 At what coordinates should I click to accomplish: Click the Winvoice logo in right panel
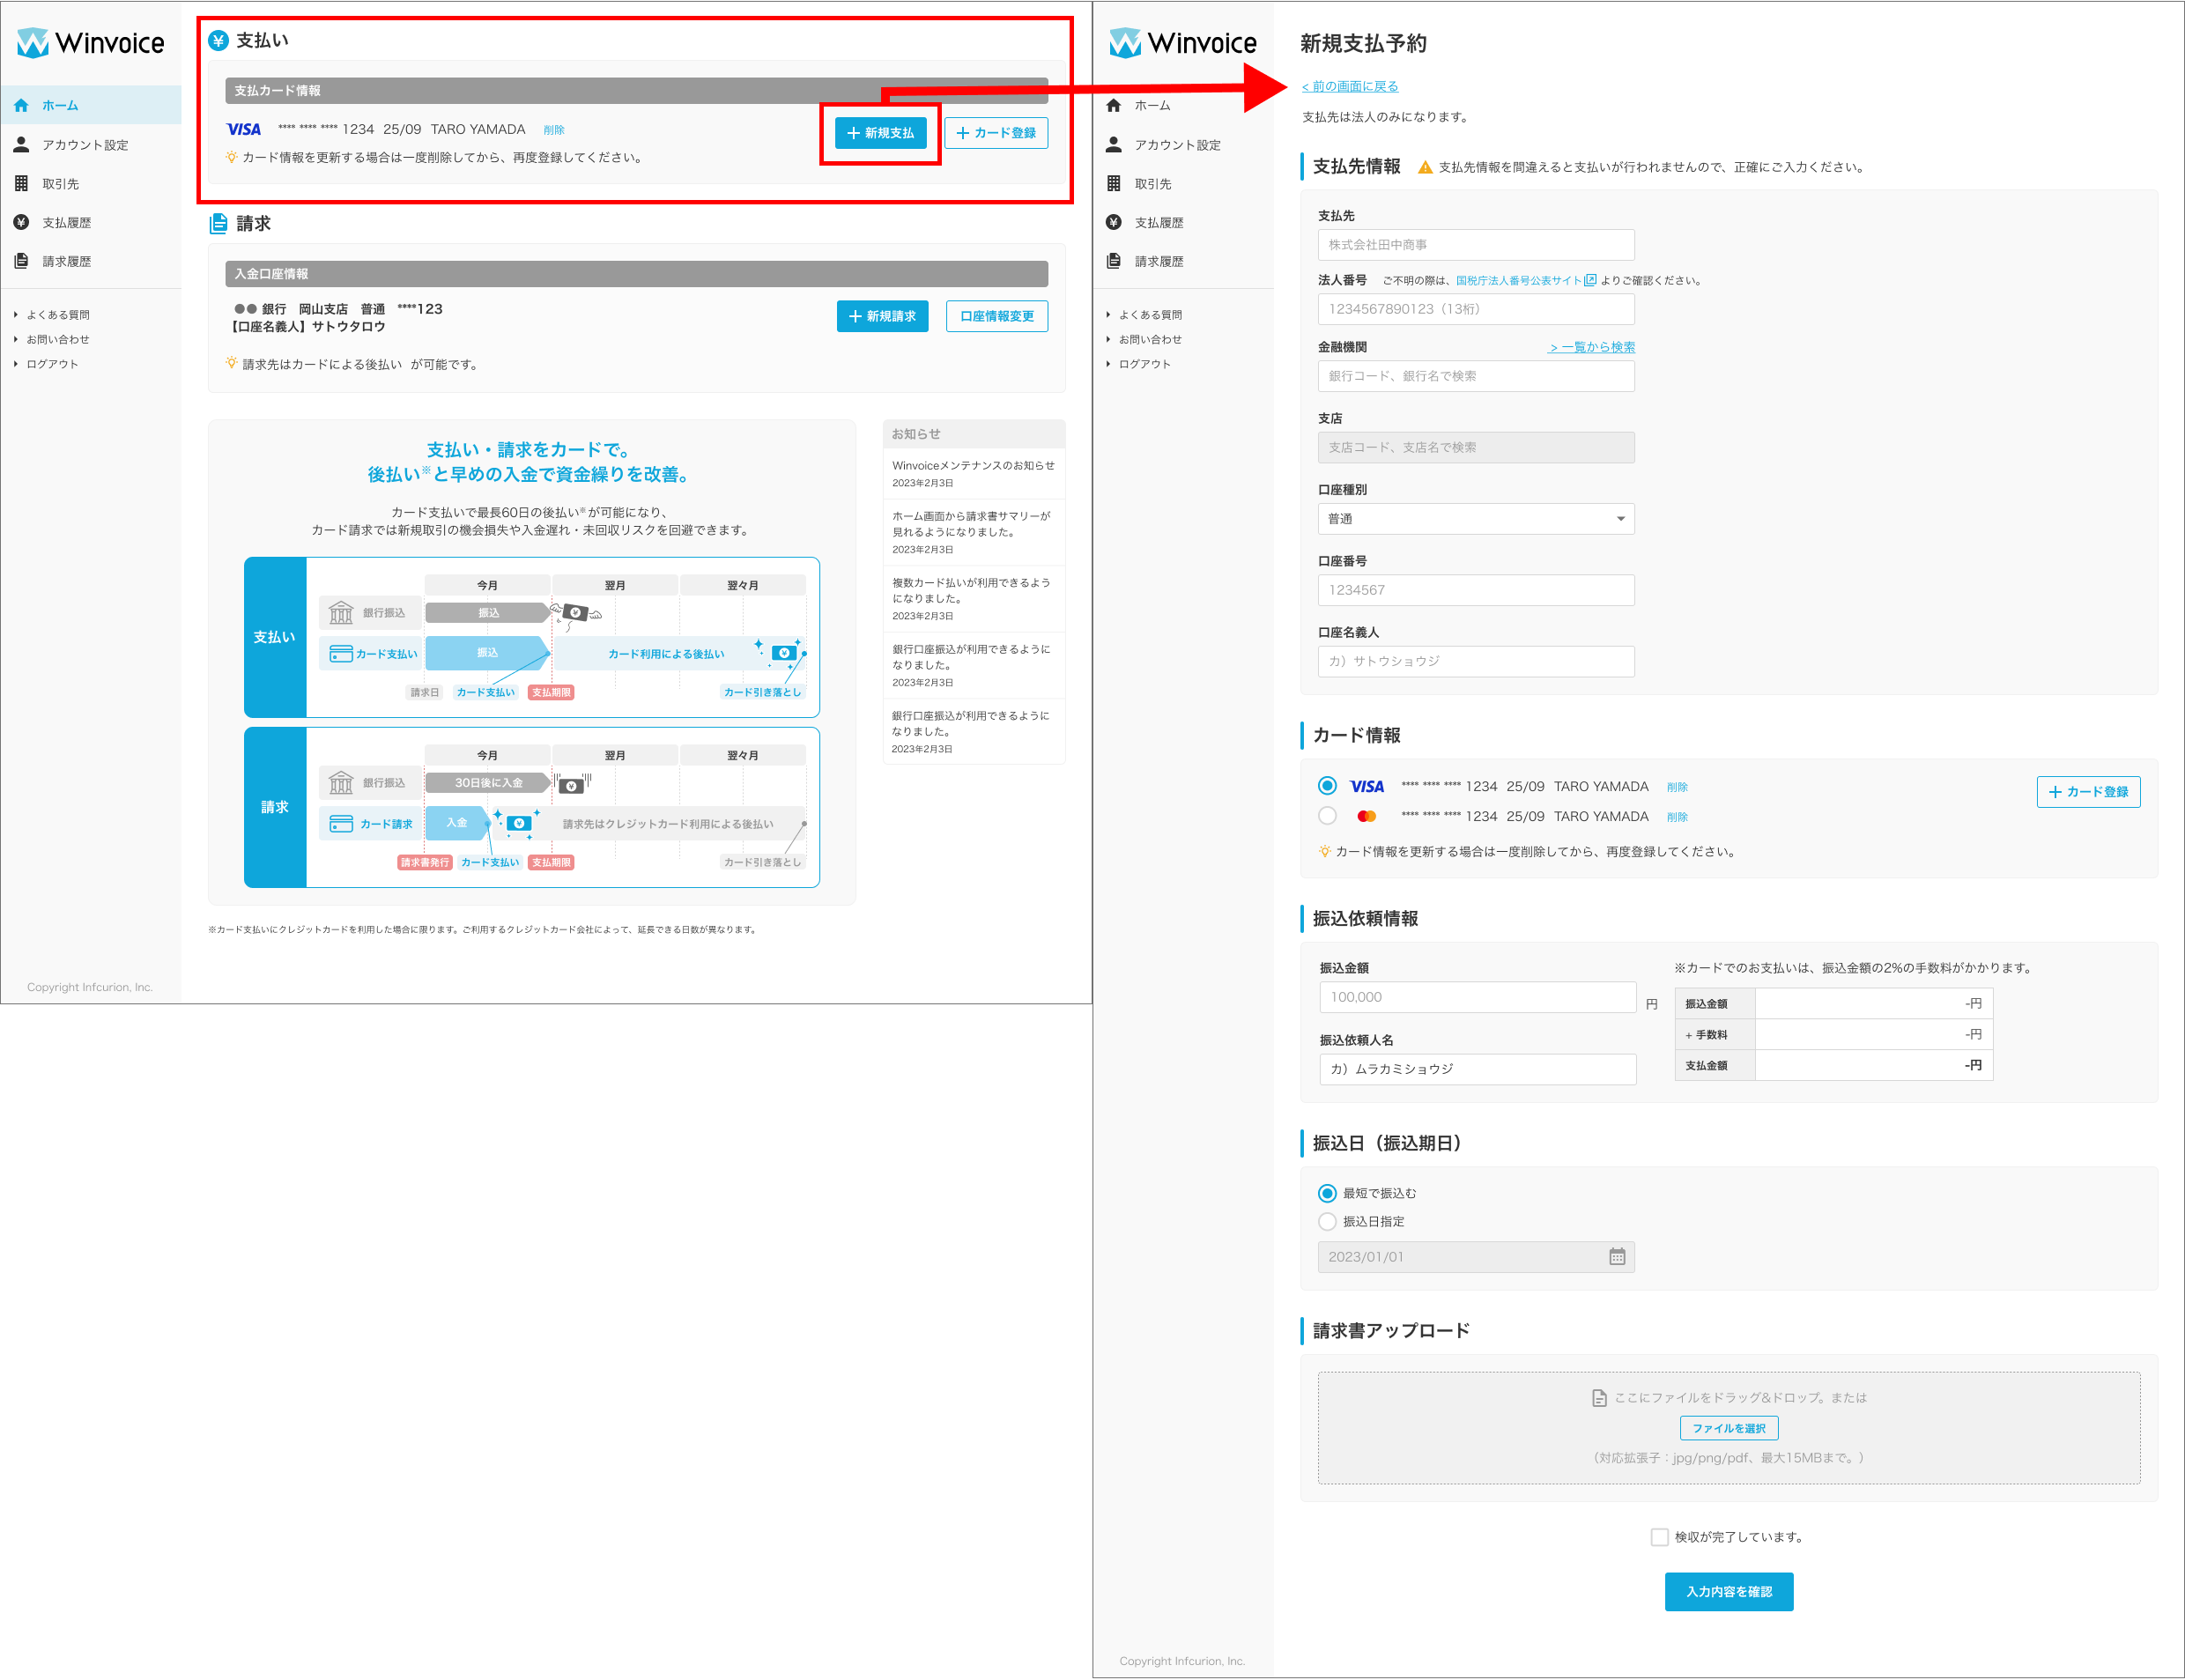click(x=1182, y=43)
